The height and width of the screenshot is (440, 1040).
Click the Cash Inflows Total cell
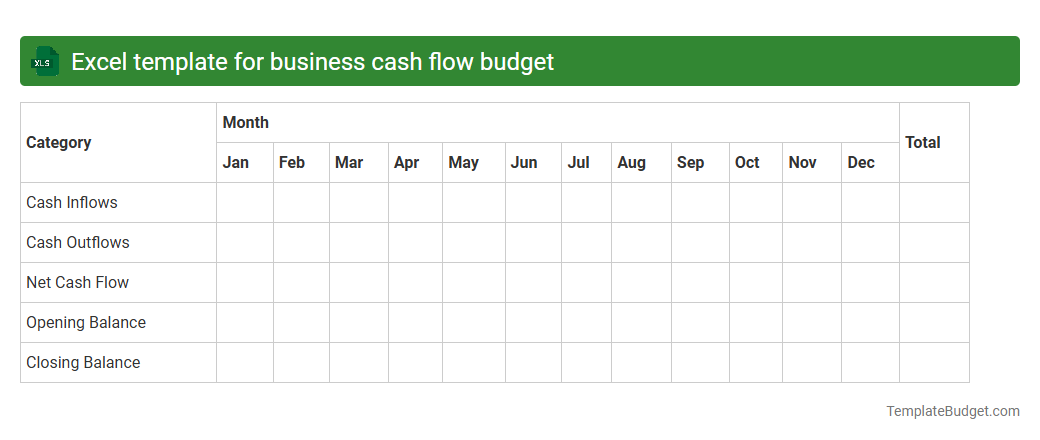pyautogui.click(x=935, y=202)
